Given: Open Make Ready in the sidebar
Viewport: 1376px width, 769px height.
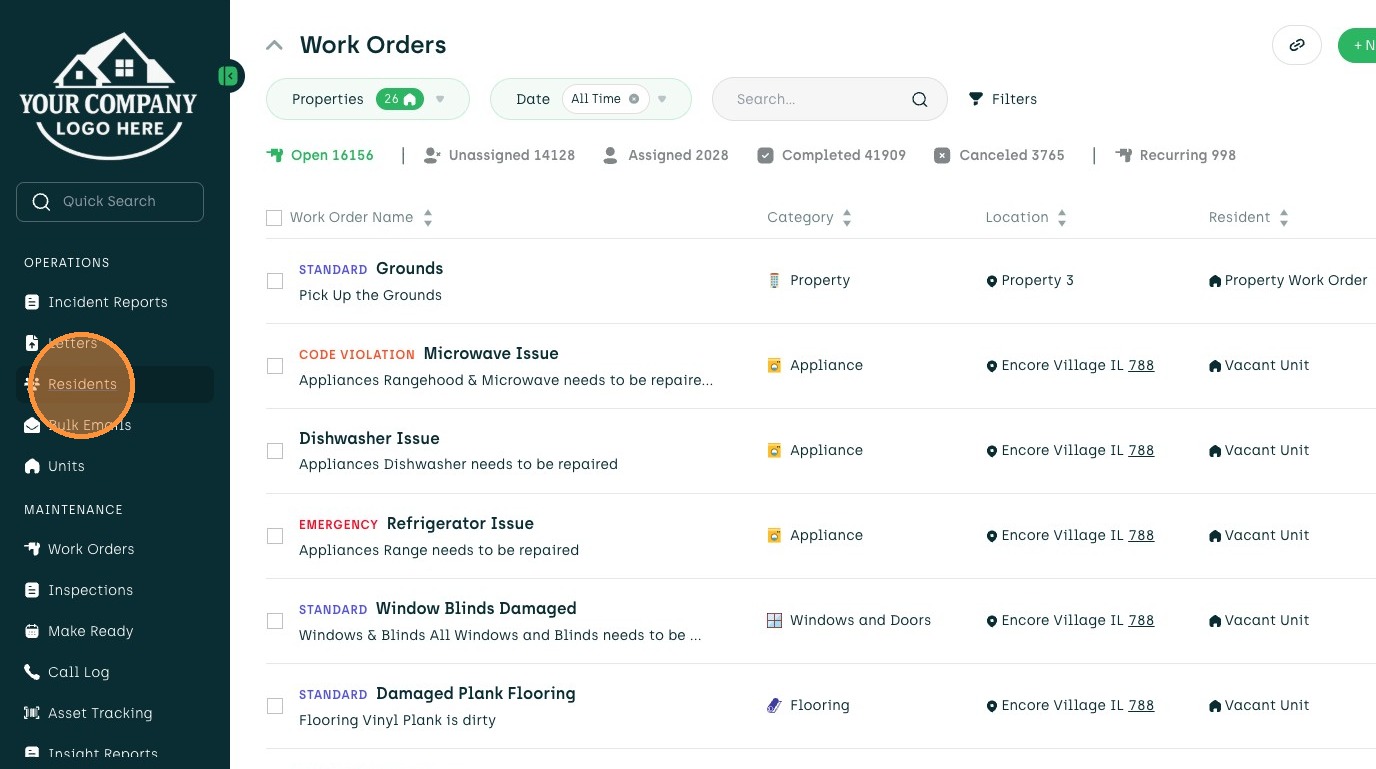Looking at the screenshot, I should (x=90, y=631).
